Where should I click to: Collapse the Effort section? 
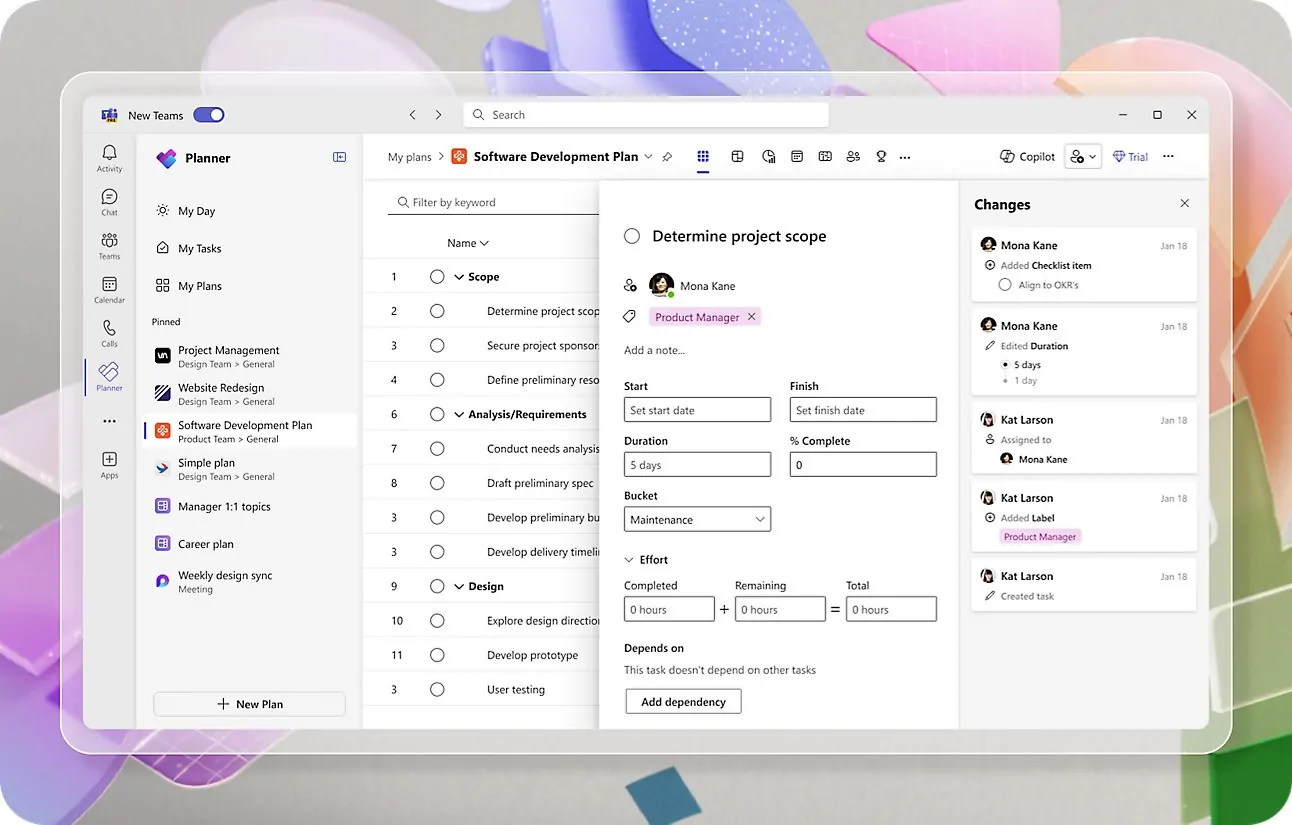point(630,560)
